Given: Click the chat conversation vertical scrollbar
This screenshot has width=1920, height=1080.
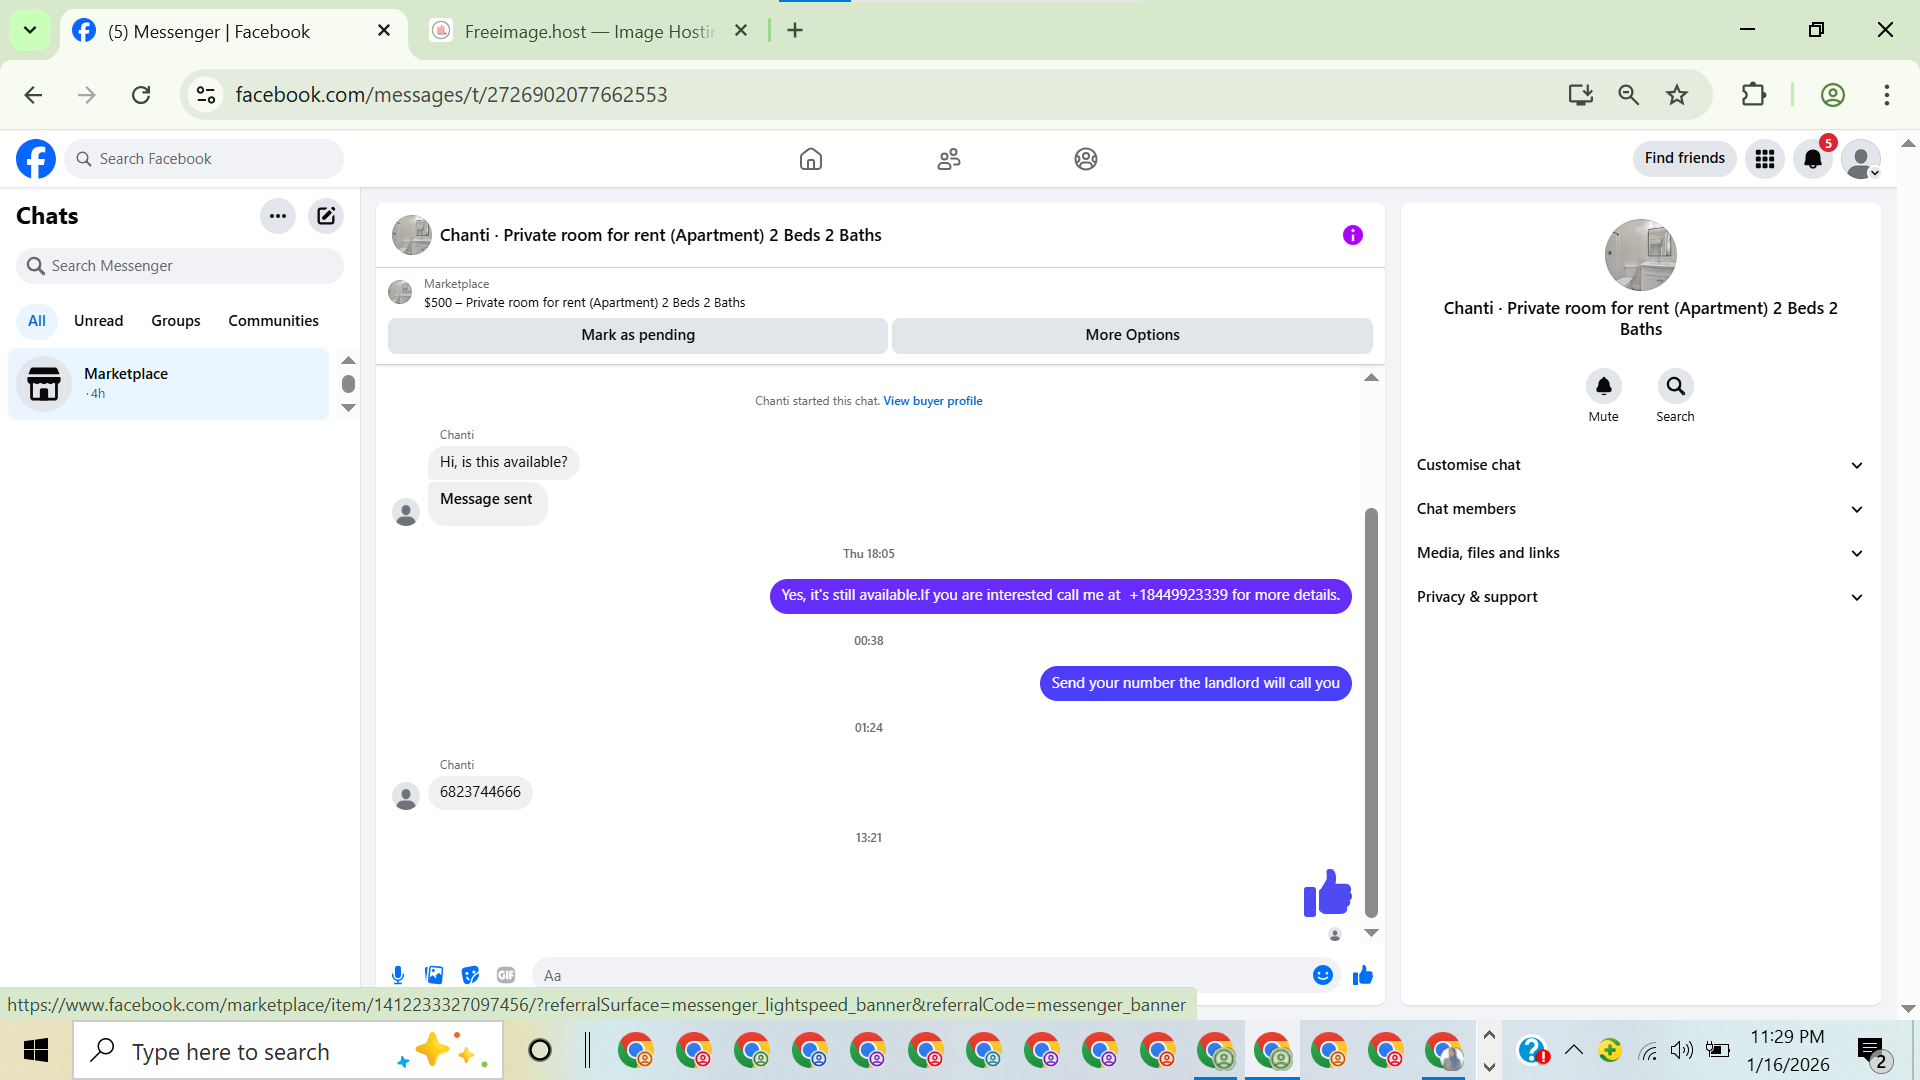Looking at the screenshot, I should click(x=1371, y=710).
